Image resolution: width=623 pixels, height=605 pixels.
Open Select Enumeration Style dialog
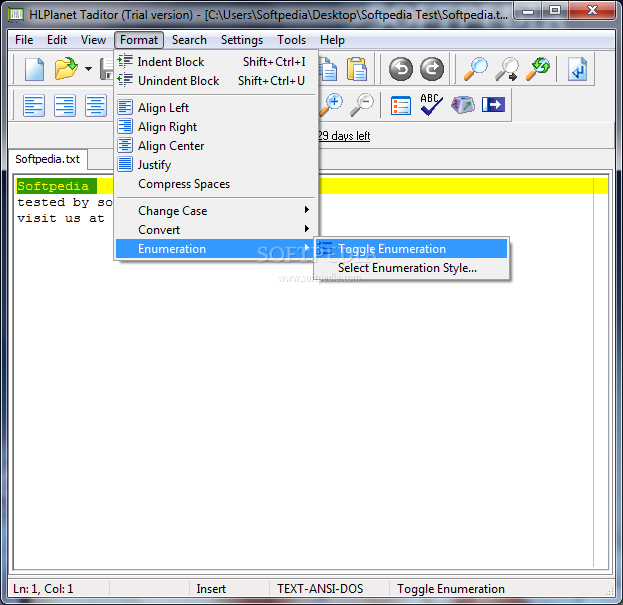pyautogui.click(x=411, y=268)
